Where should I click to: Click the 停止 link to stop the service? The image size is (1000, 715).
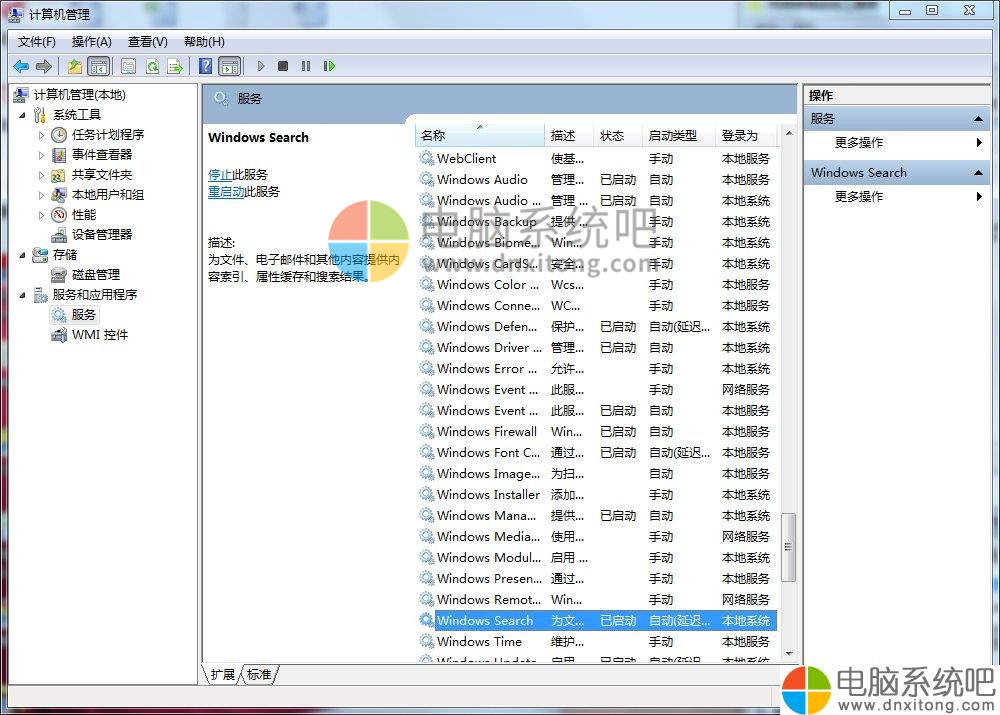click(x=220, y=174)
